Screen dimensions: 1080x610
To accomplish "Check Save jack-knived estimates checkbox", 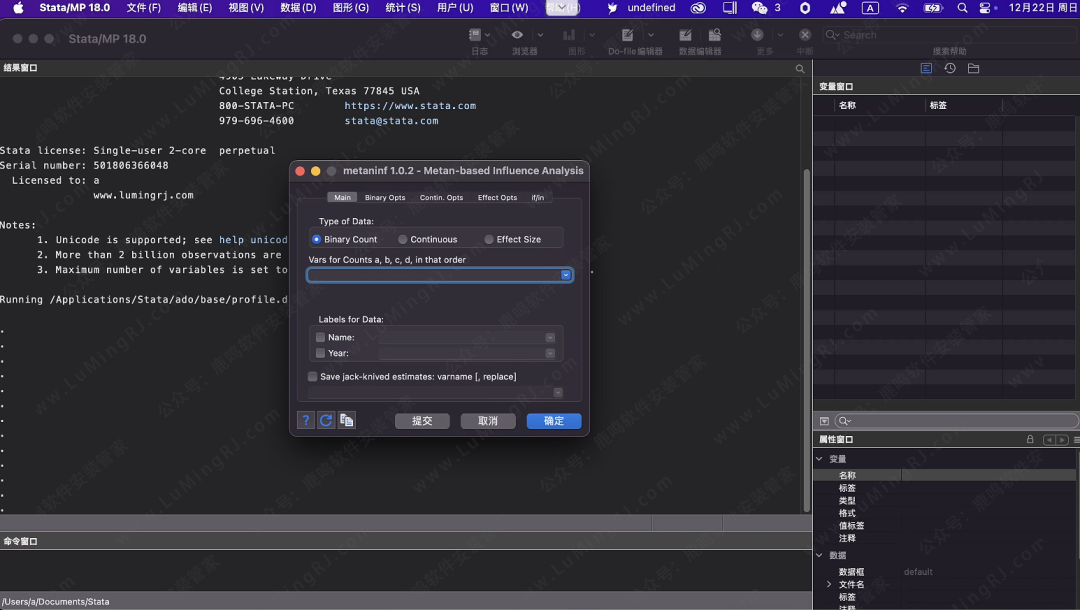I will 313,377.
